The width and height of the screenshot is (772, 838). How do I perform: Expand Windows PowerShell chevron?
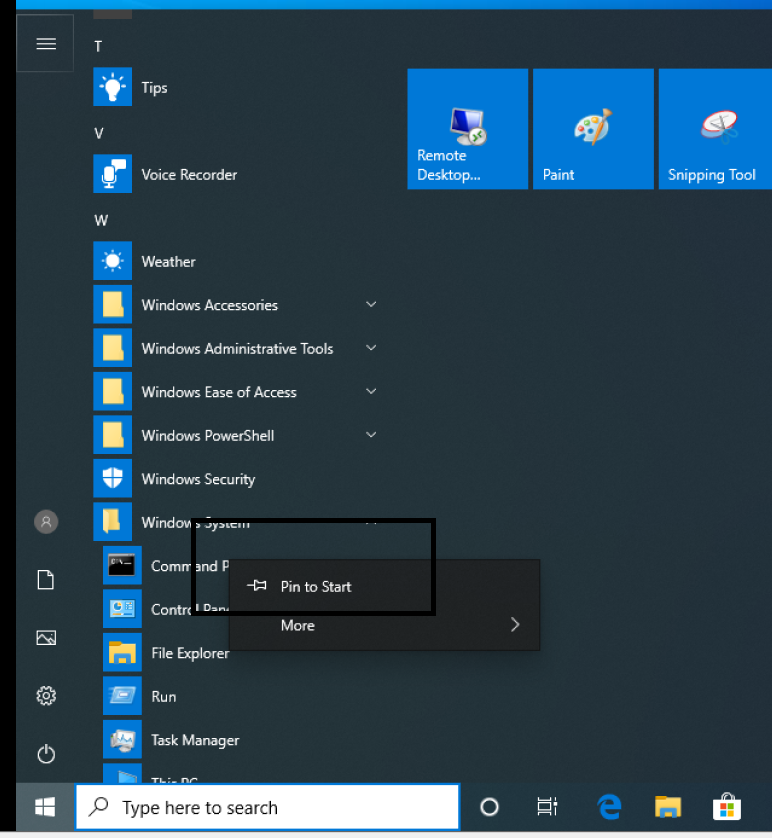pyautogui.click(x=371, y=434)
